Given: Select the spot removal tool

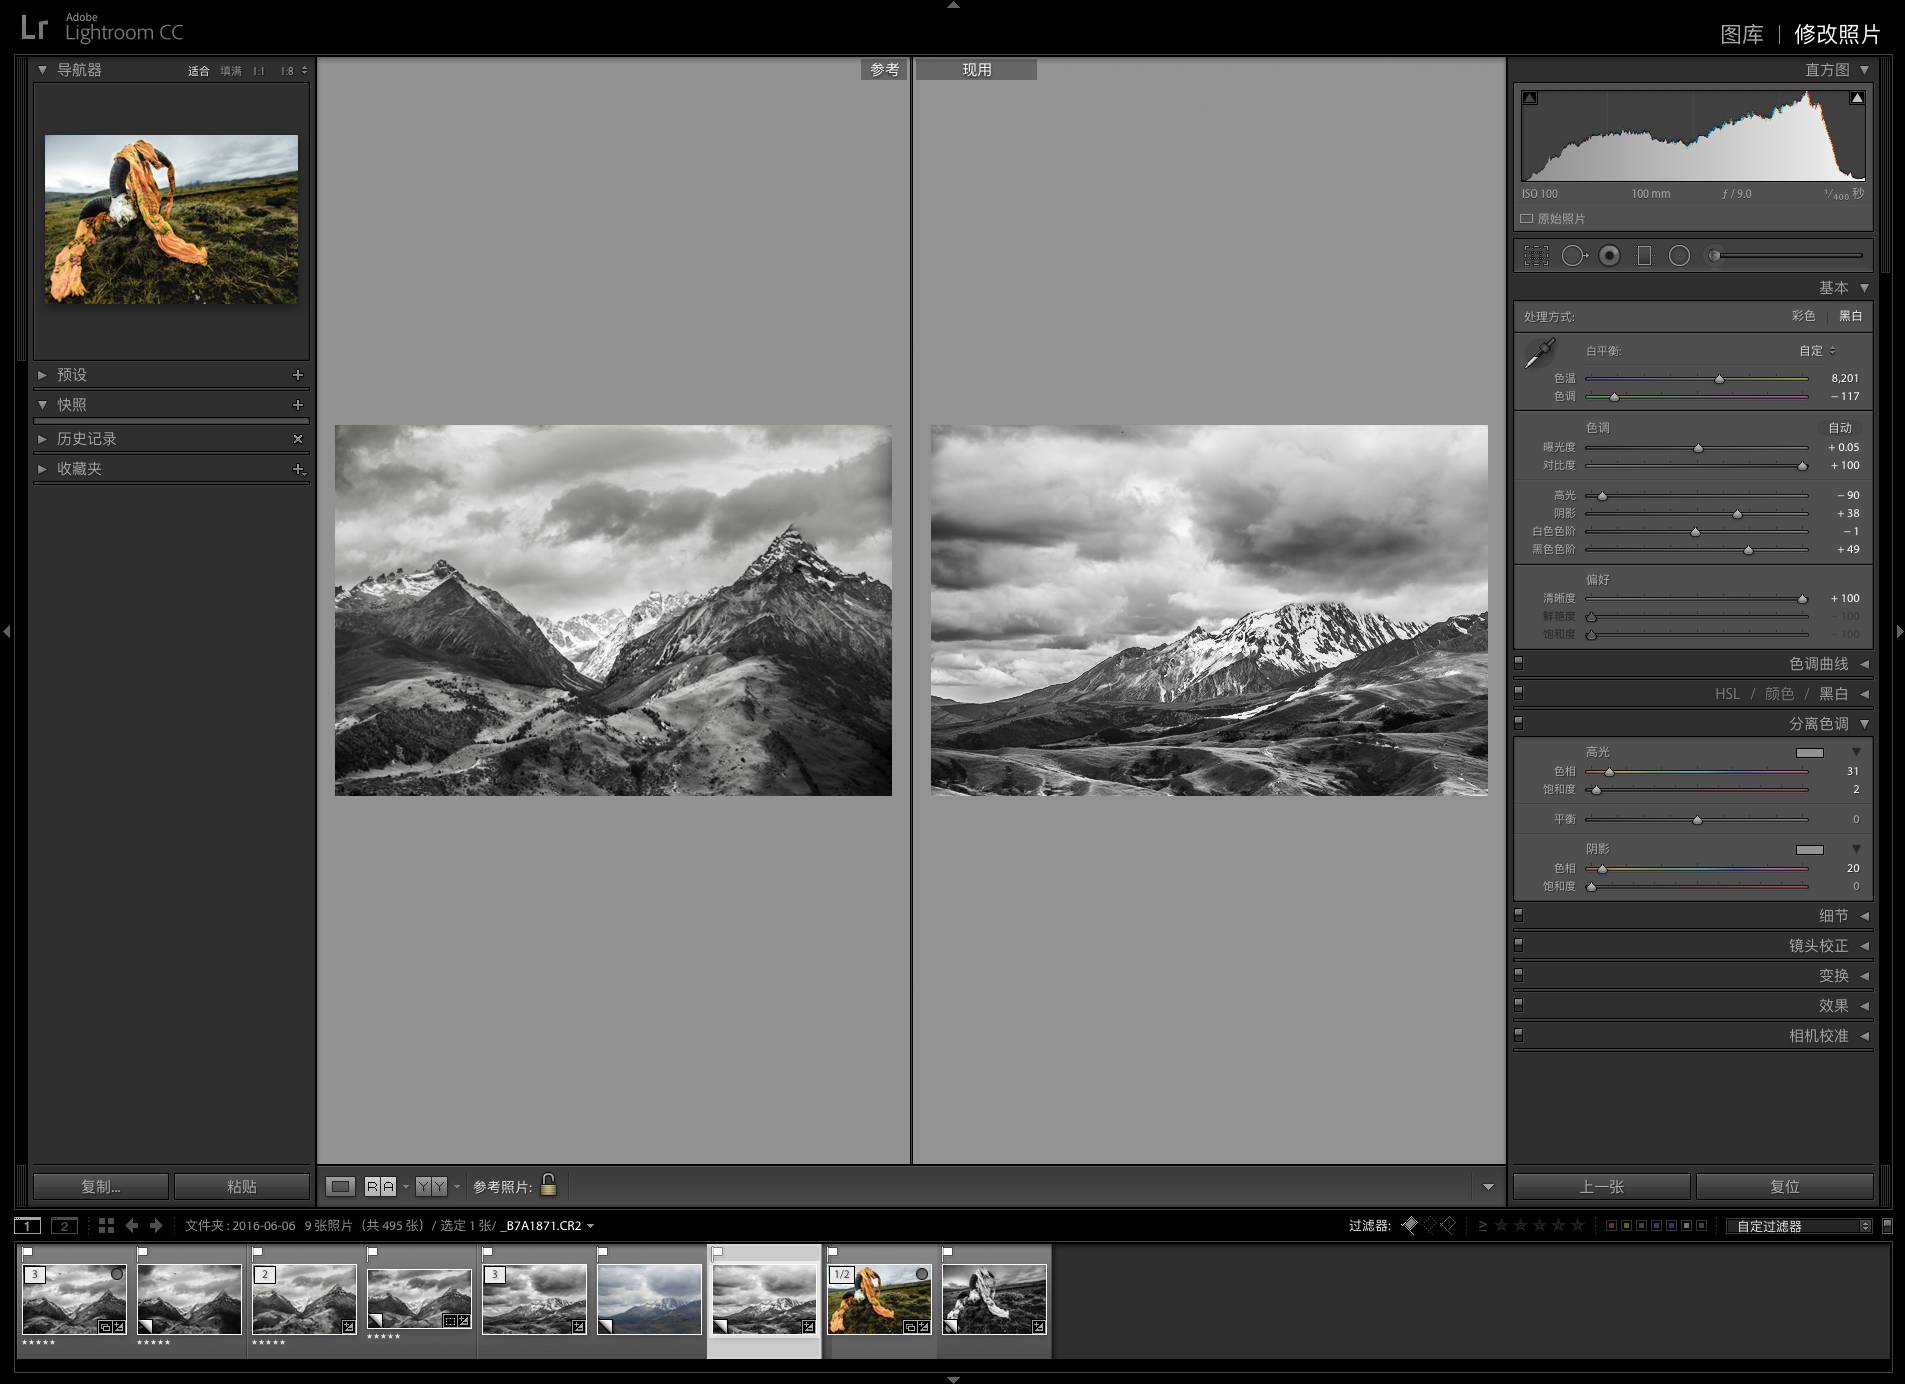Looking at the screenshot, I should point(1573,256).
